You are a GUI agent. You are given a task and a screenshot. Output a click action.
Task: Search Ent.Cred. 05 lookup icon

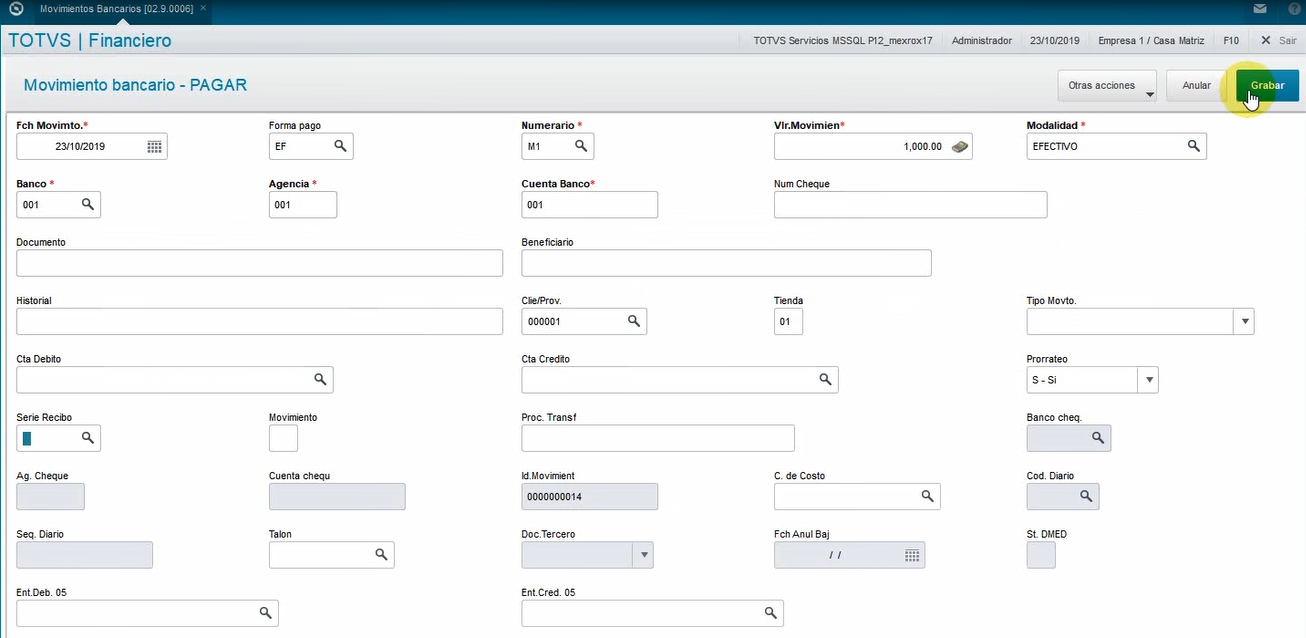click(770, 612)
